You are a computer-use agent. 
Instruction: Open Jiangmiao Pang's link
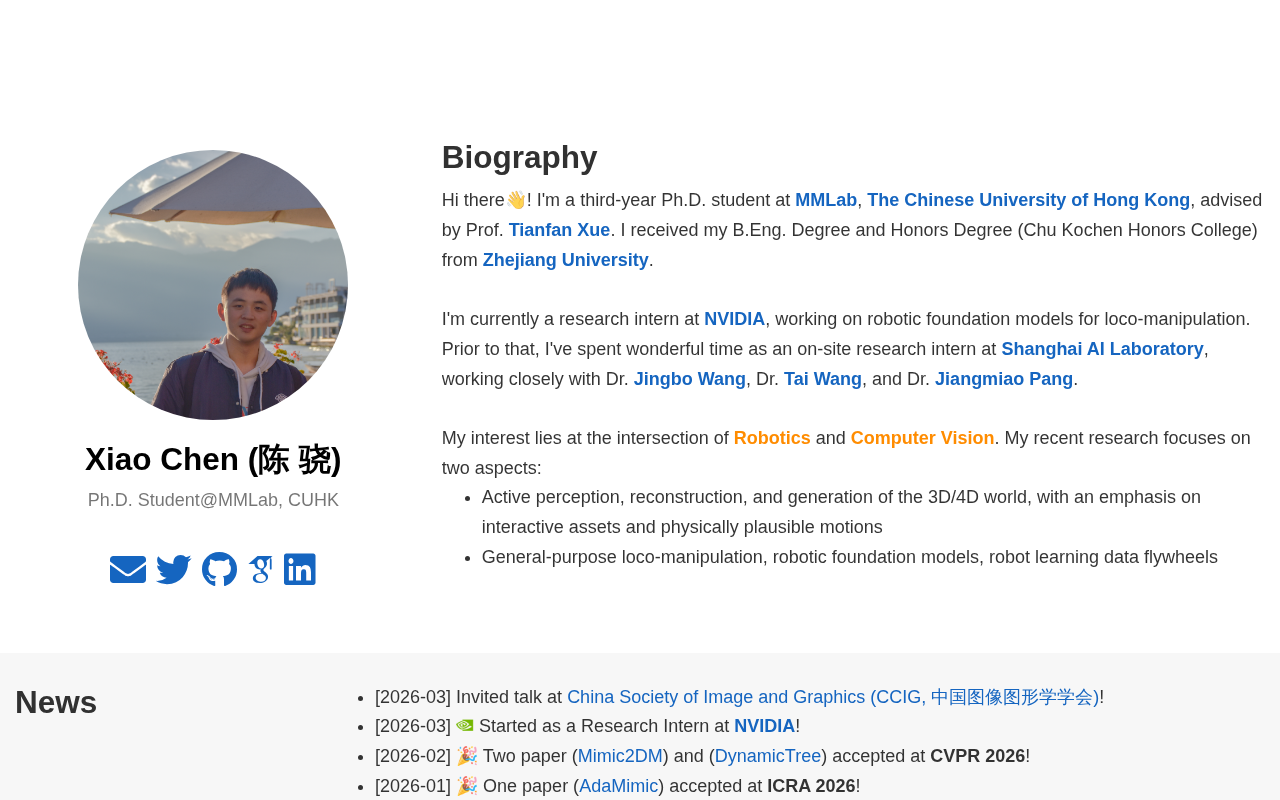click(x=1004, y=379)
